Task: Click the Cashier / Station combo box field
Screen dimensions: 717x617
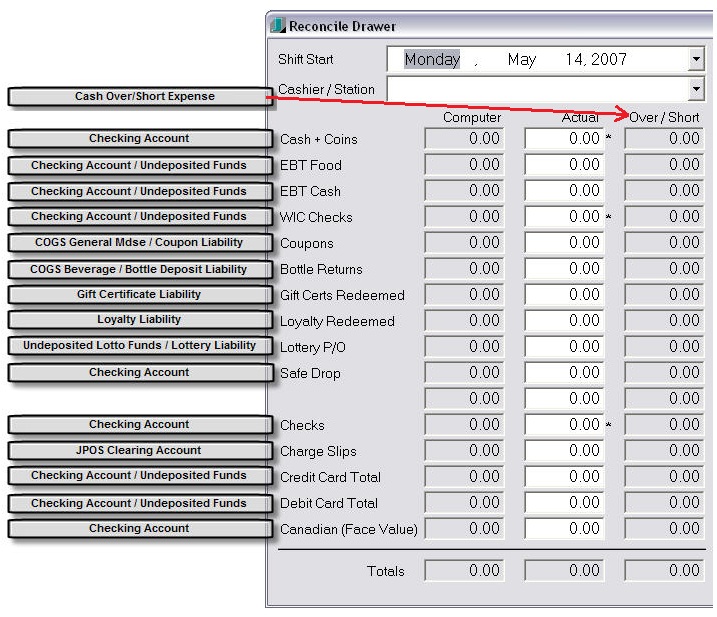Action: pyautogui.click(x=546, y=89)
